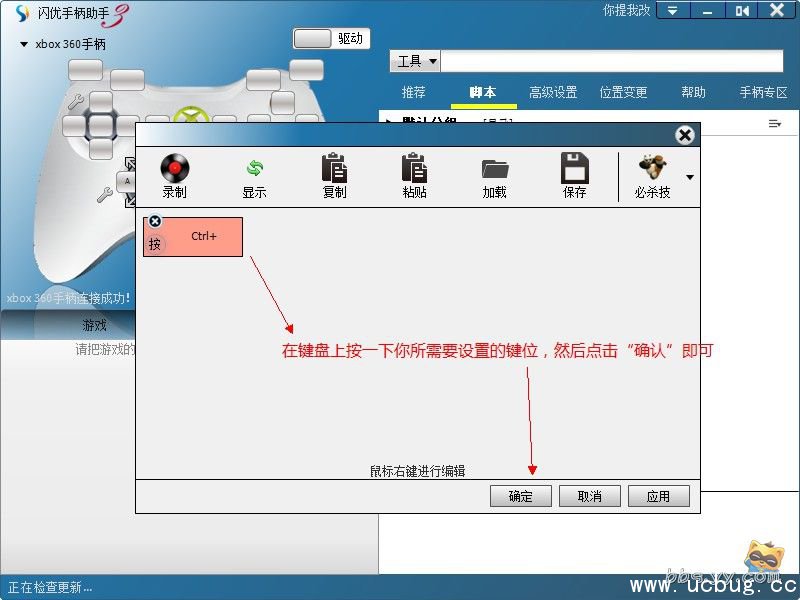Copy script using the 复制 icon
The width and height of the screenshot is (800, 600).
point(335,168)
